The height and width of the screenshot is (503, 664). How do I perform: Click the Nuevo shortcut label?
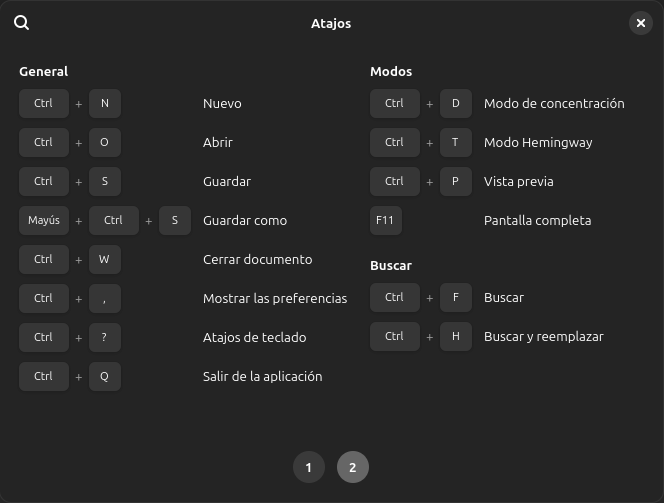[222, 103]
